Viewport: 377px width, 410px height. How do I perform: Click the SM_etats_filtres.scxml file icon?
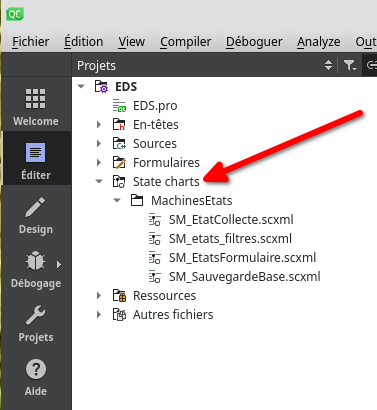click(x=155, y=239)
